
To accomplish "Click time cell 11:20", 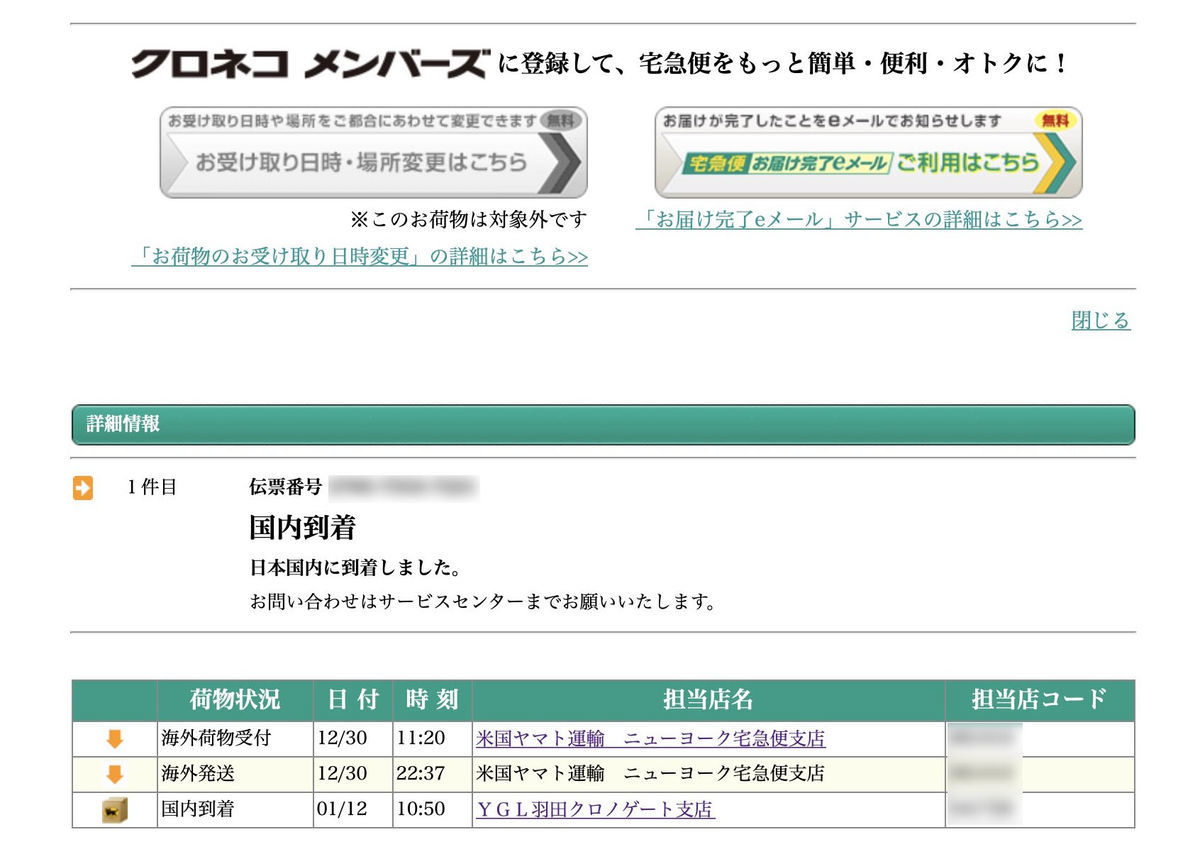I will [x=432, y=739].
